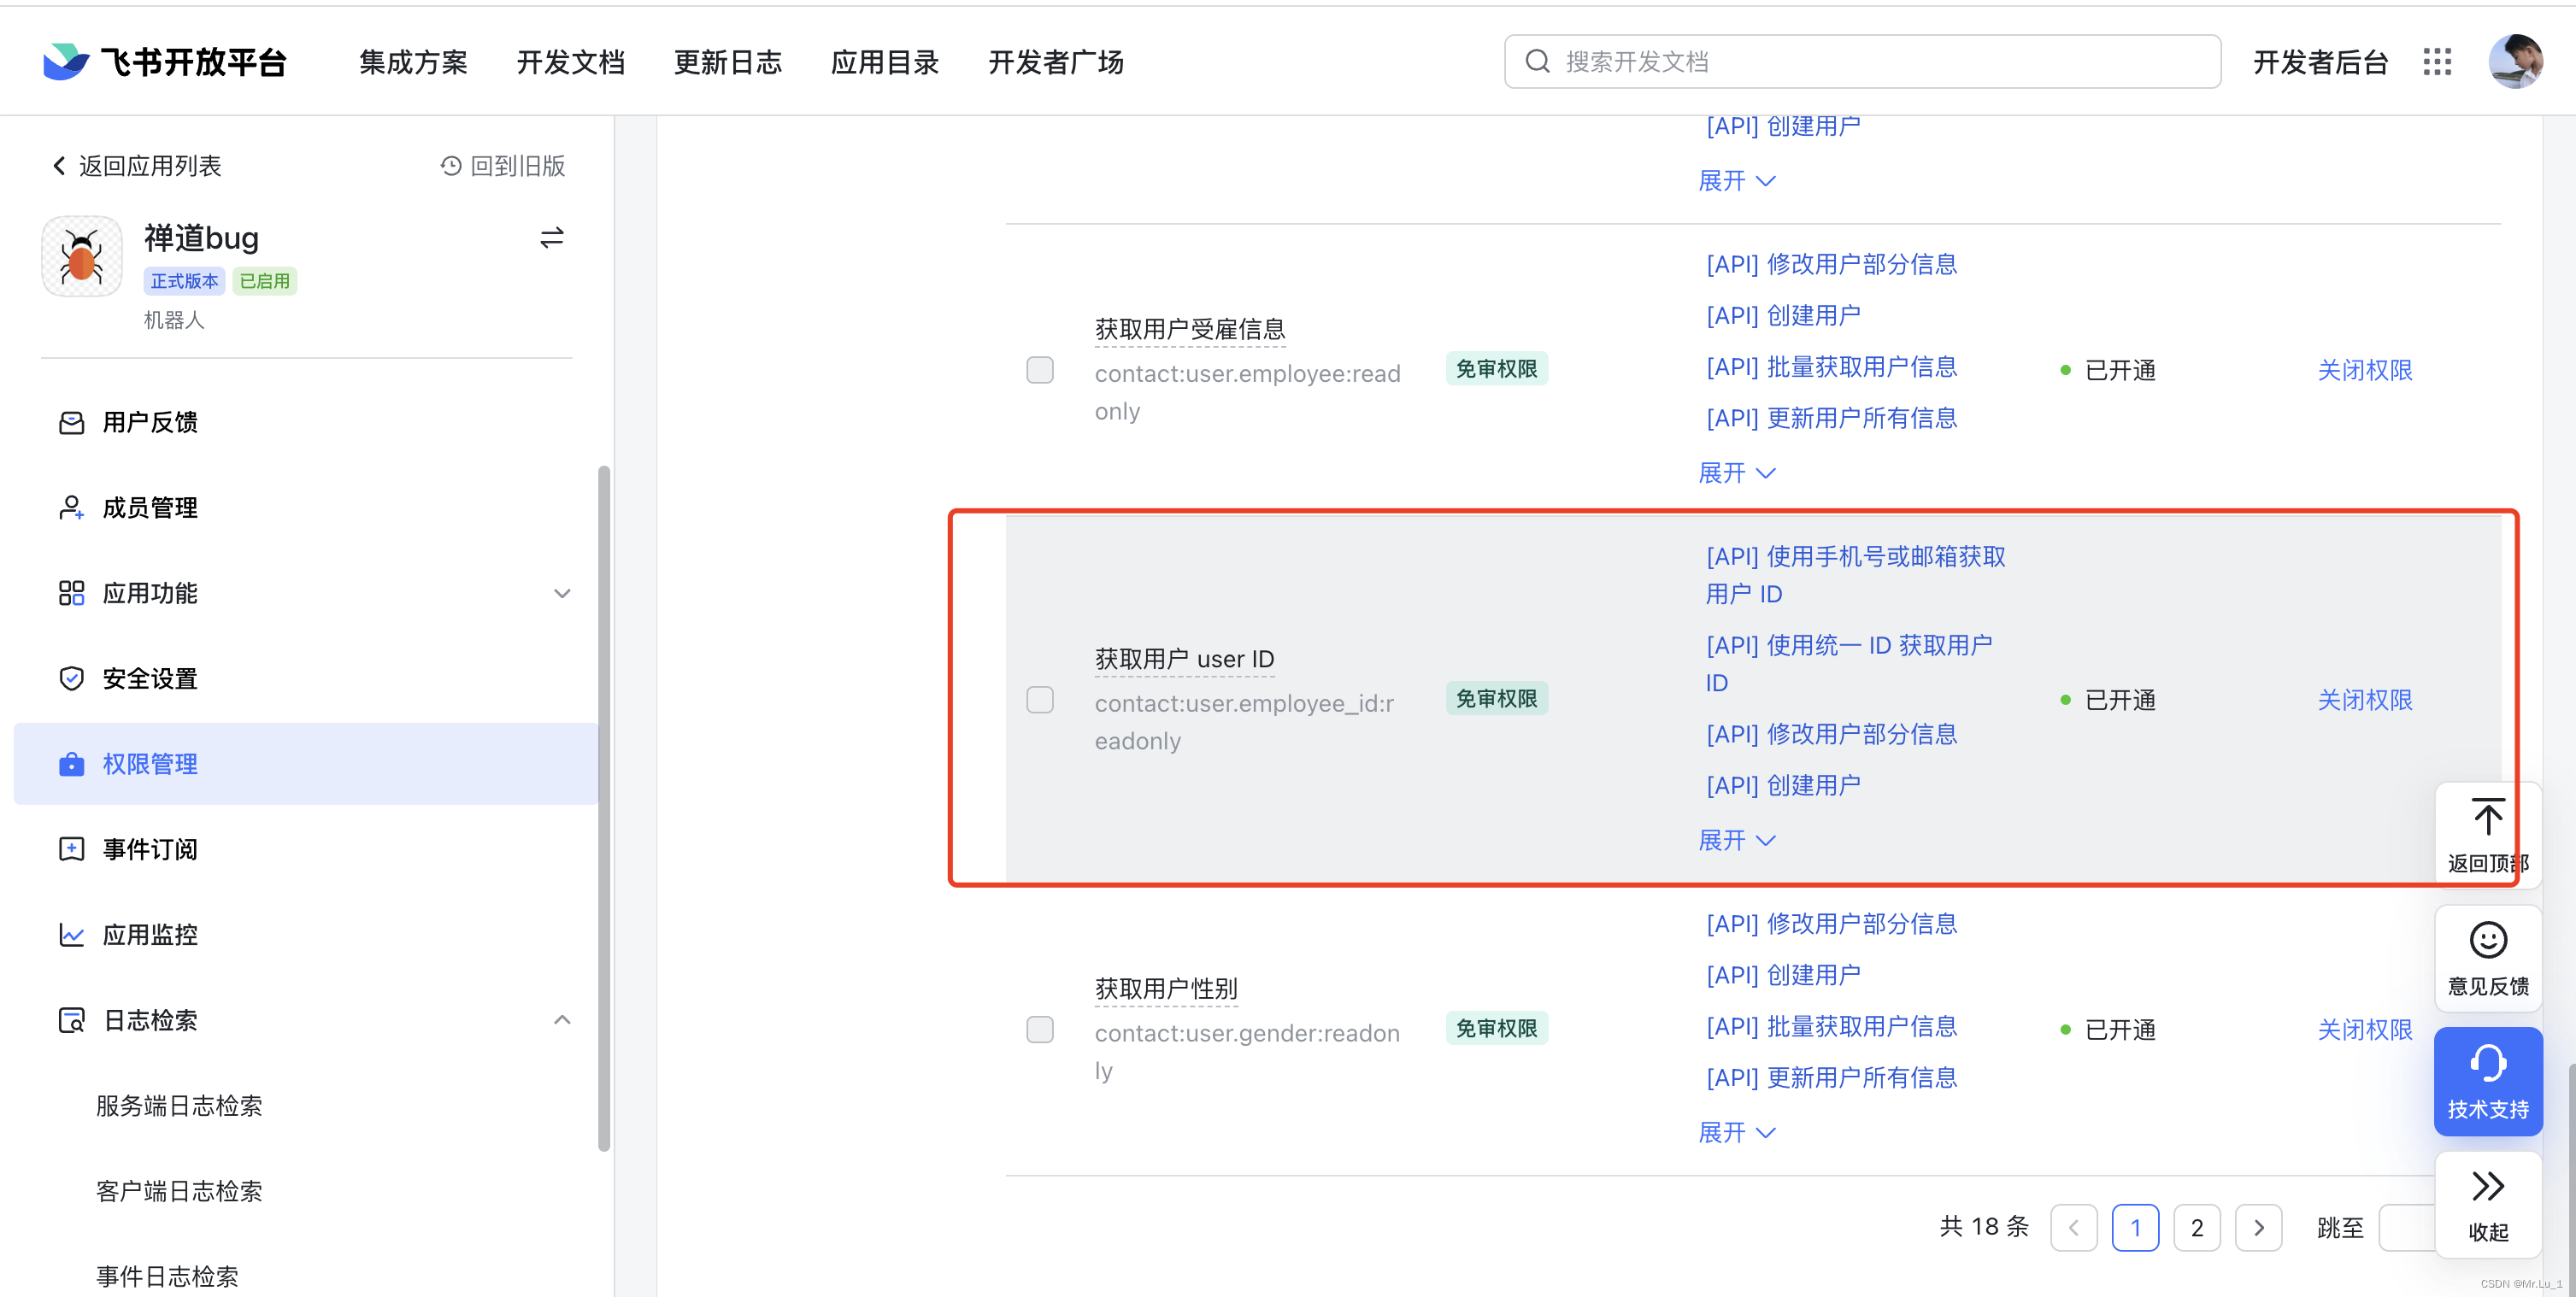Open 更新日志 in top navigation
Image resolution: width=2576 pixels, height=1297 pixels.
point(727,62)
